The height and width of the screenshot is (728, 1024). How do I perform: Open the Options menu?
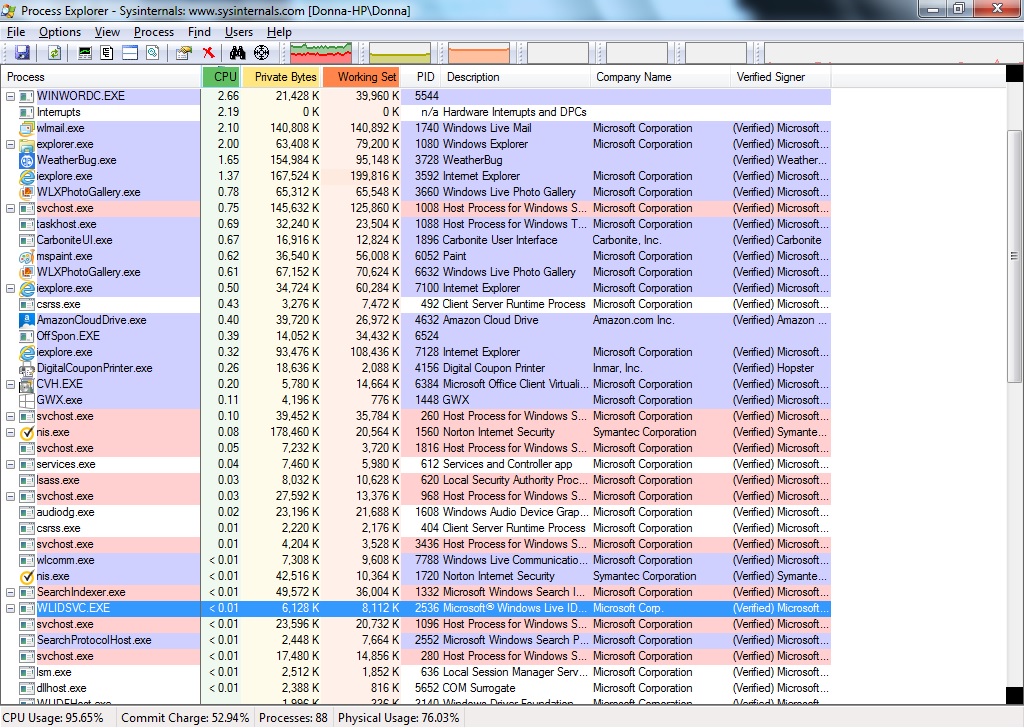(60, 32)
